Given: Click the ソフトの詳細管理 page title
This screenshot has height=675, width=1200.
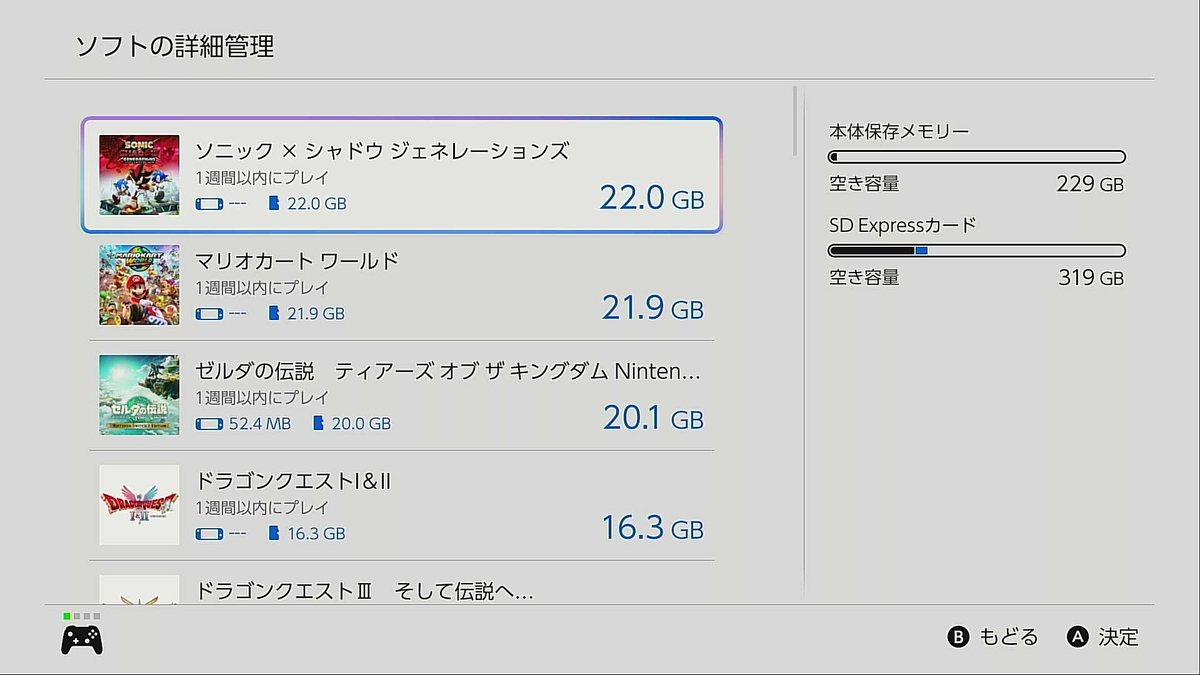Looking at the screenshot, I should coord(175,46).
